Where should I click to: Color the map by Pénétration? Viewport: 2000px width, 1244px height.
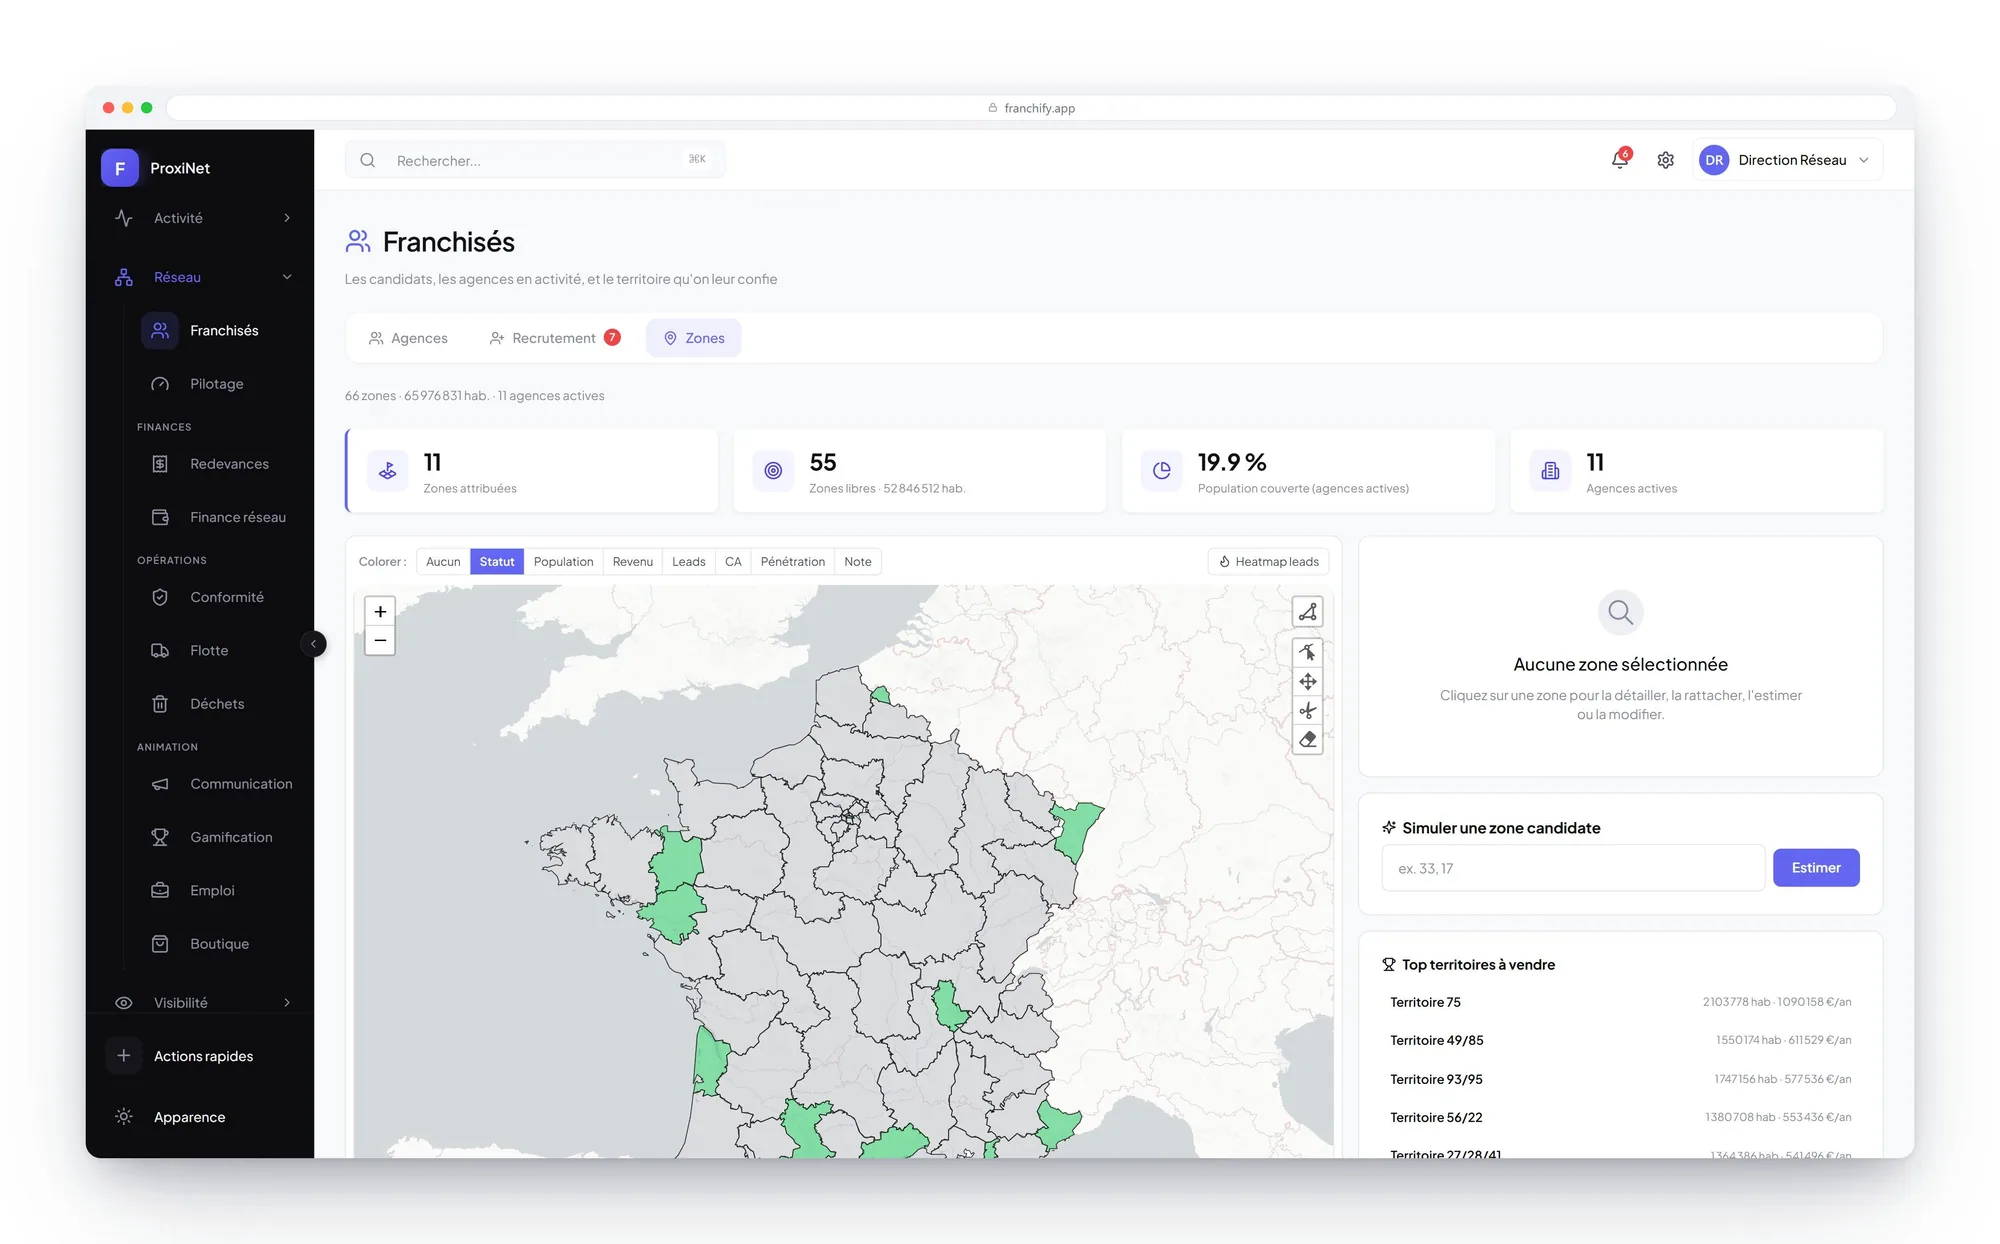point(793,562)
